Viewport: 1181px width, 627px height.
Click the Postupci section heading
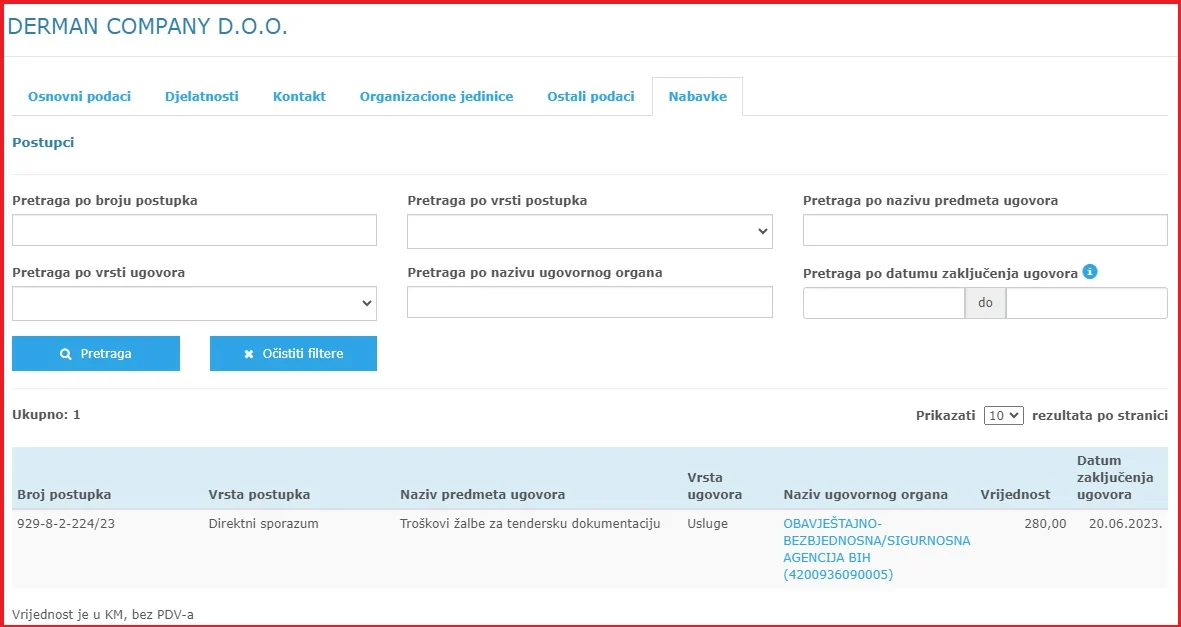click(43, 142)
